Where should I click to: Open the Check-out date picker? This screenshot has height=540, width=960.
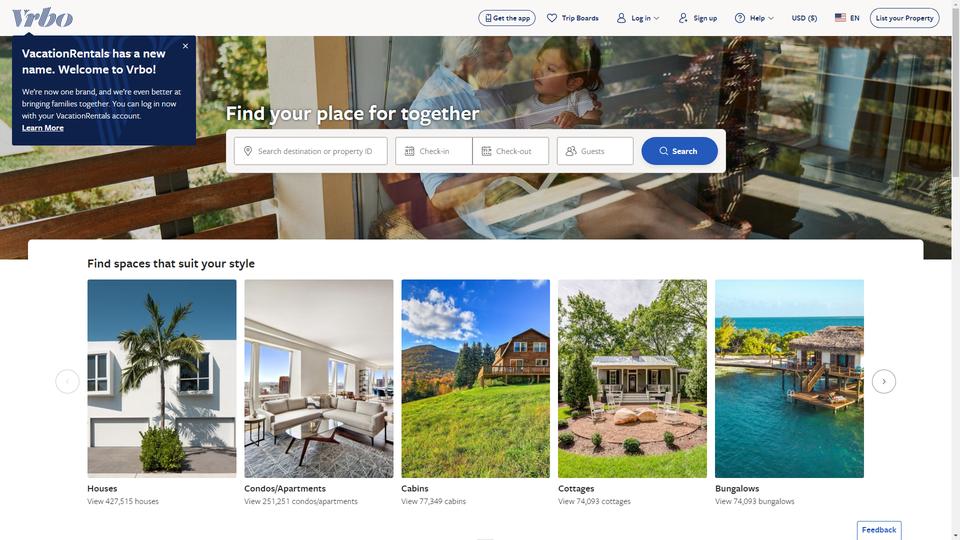click(511, 151)
